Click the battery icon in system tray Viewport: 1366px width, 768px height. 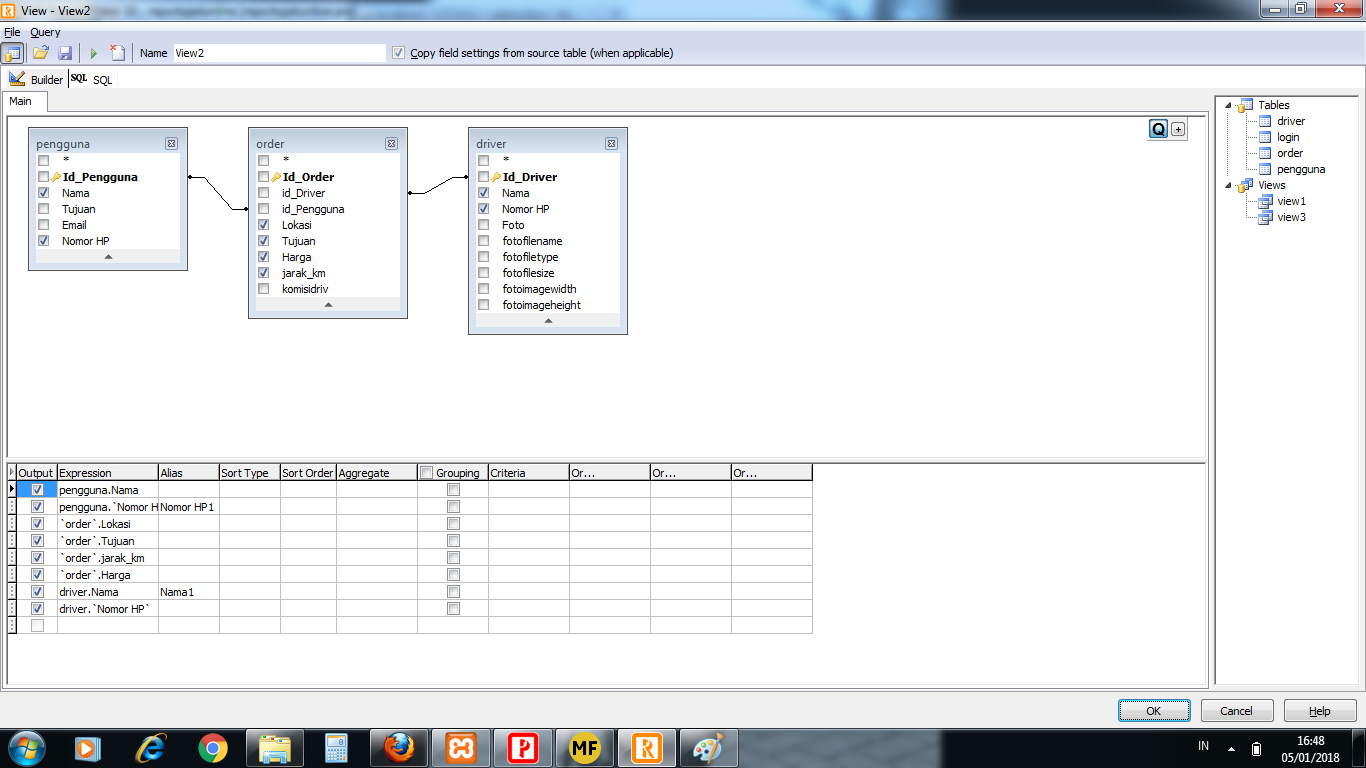coord(1257,748)
